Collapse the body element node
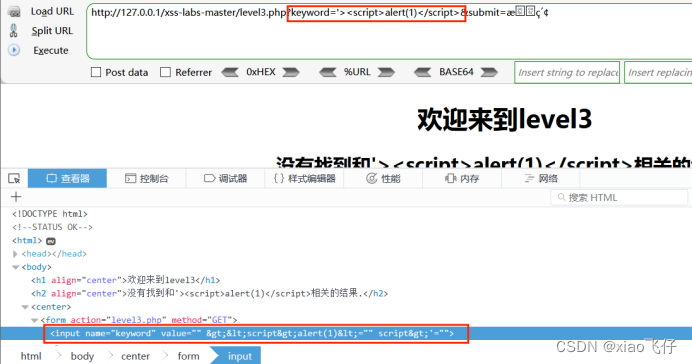Screen dimensions: 692x364 pos(15,267)
